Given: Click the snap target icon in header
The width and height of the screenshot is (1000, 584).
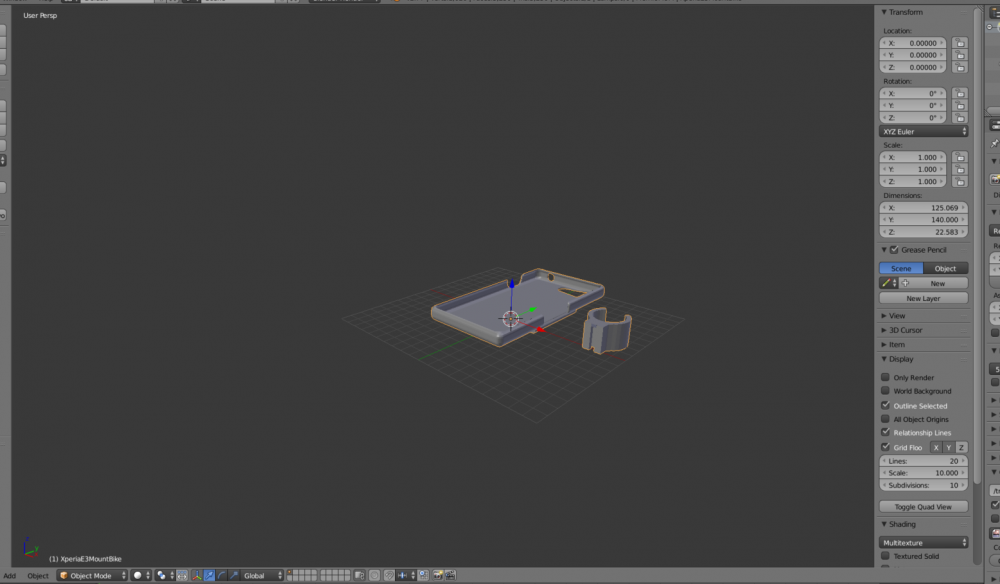Looking at the screenshot, I should (x=423, y=576).
